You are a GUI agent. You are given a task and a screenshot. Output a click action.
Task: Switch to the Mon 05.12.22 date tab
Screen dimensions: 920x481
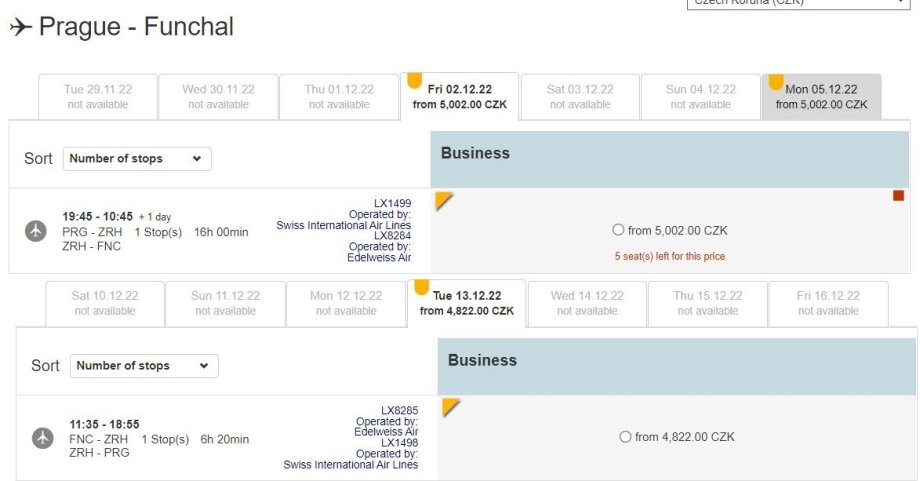pyautogui.click(x=821, y=97)
